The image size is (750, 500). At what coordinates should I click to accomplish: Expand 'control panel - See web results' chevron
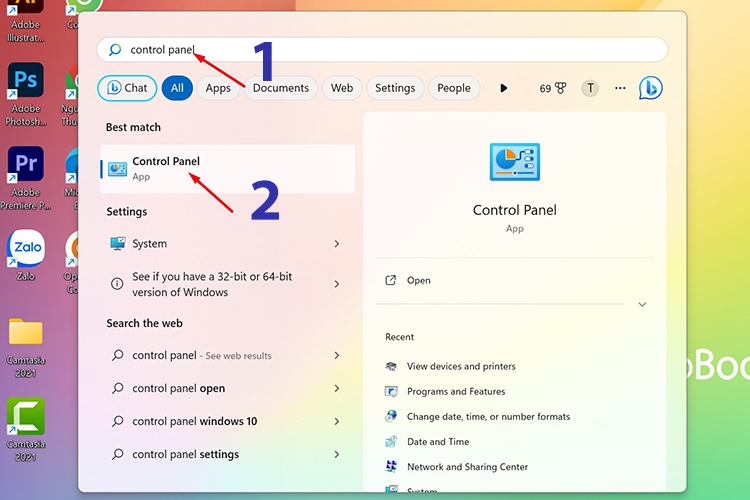click(337, 356)
